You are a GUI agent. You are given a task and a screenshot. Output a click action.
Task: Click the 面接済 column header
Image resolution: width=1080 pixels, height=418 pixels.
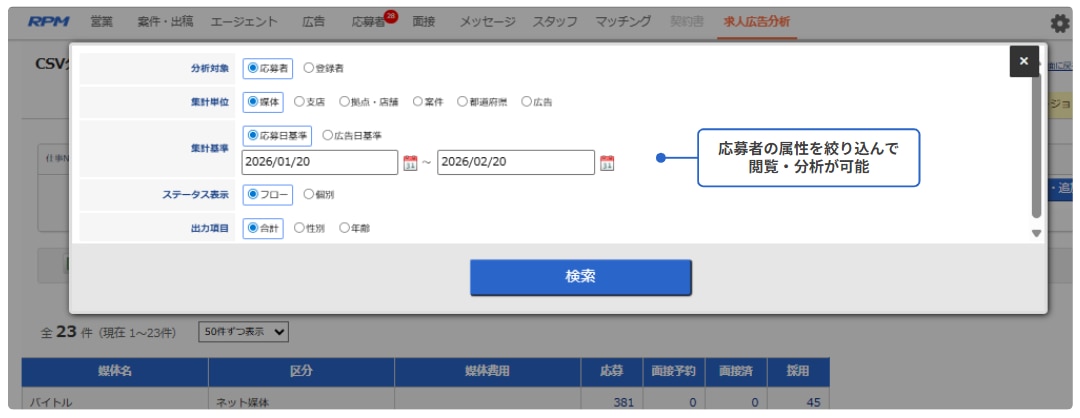[x=736, y=372]
